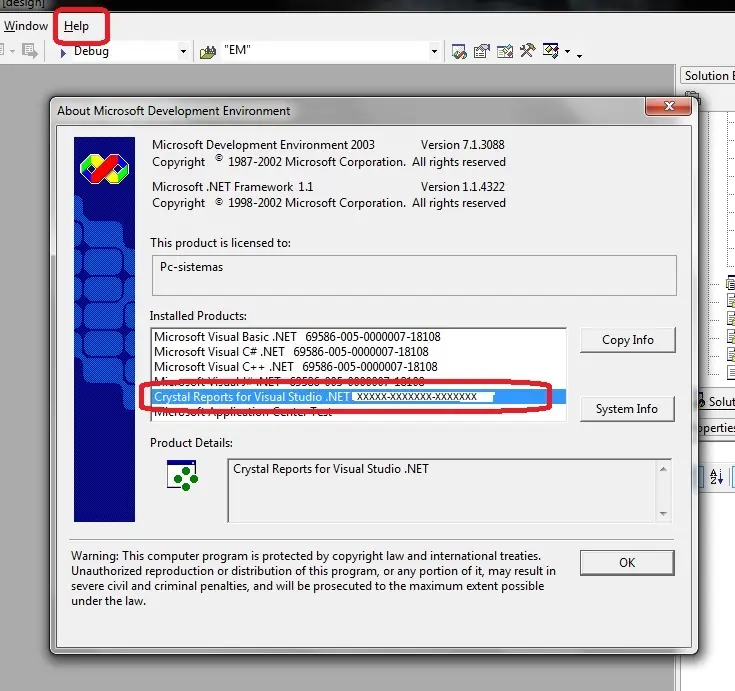
Task: Open the Window menu
Action: (x=26, y=26)
